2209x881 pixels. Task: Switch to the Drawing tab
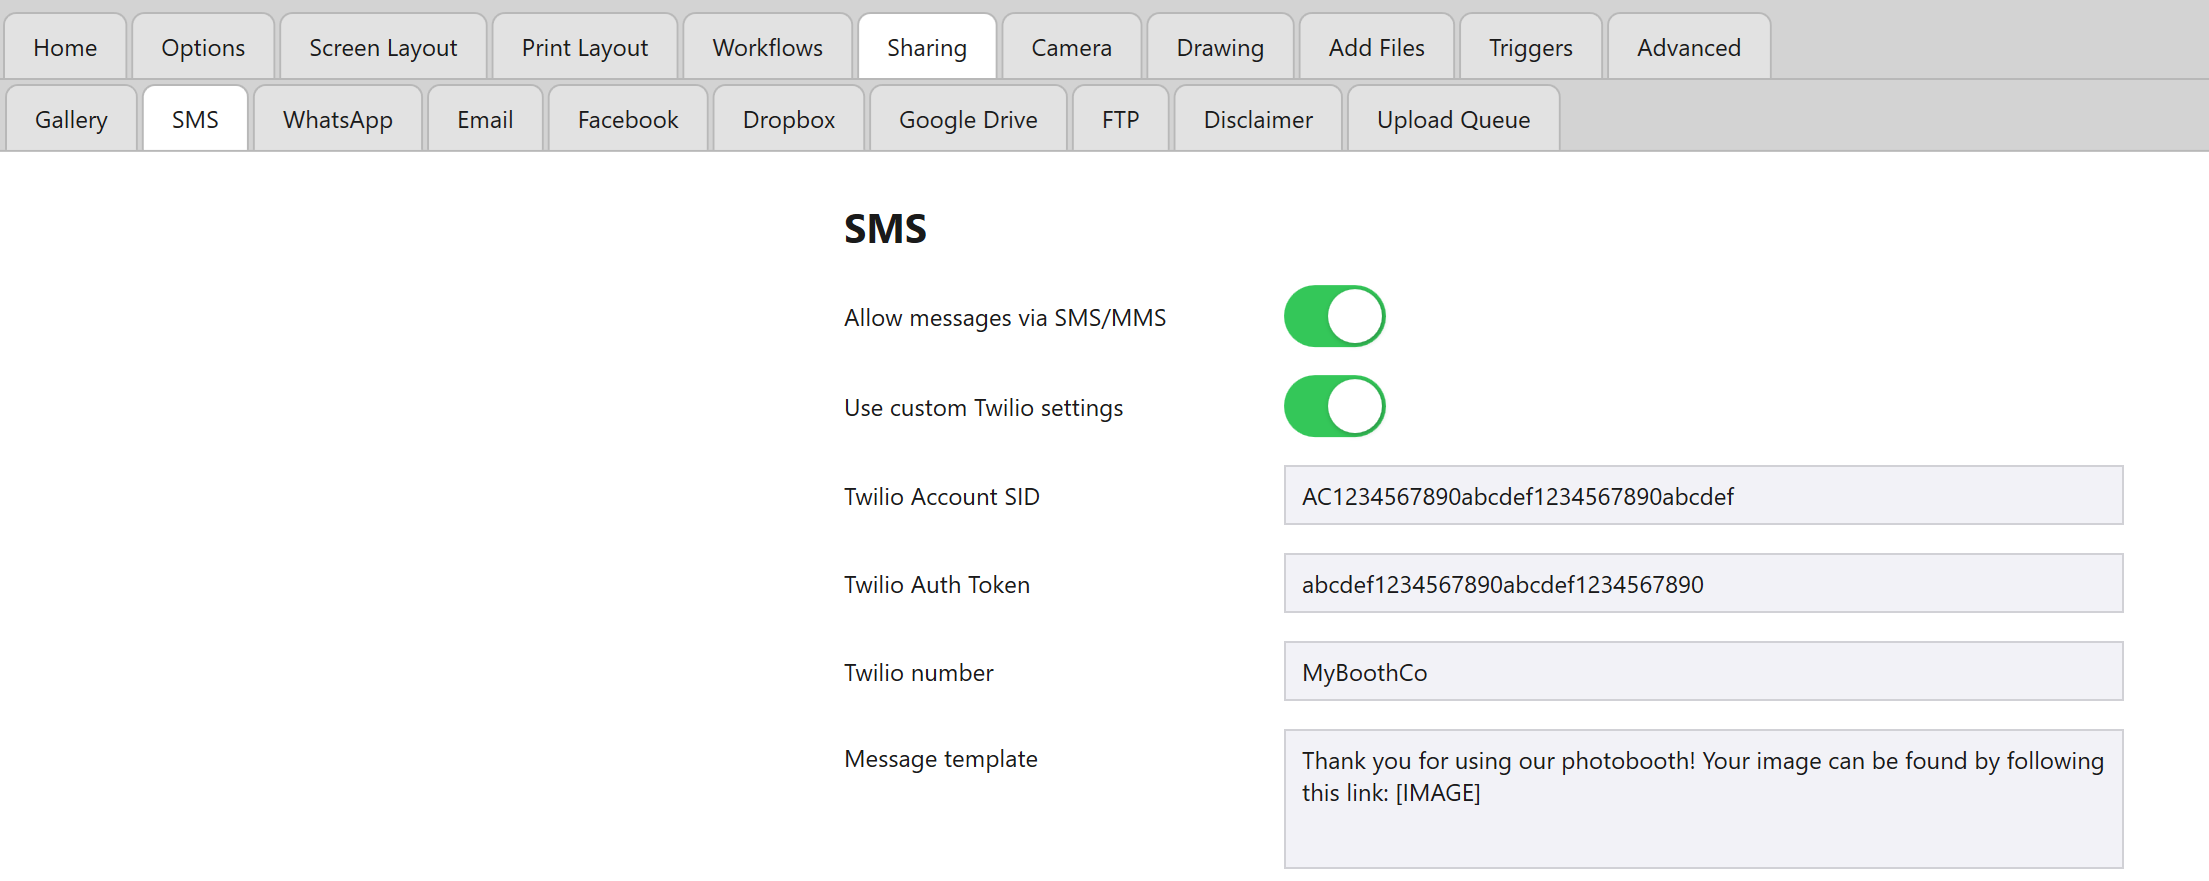(x=1220, y=47)
